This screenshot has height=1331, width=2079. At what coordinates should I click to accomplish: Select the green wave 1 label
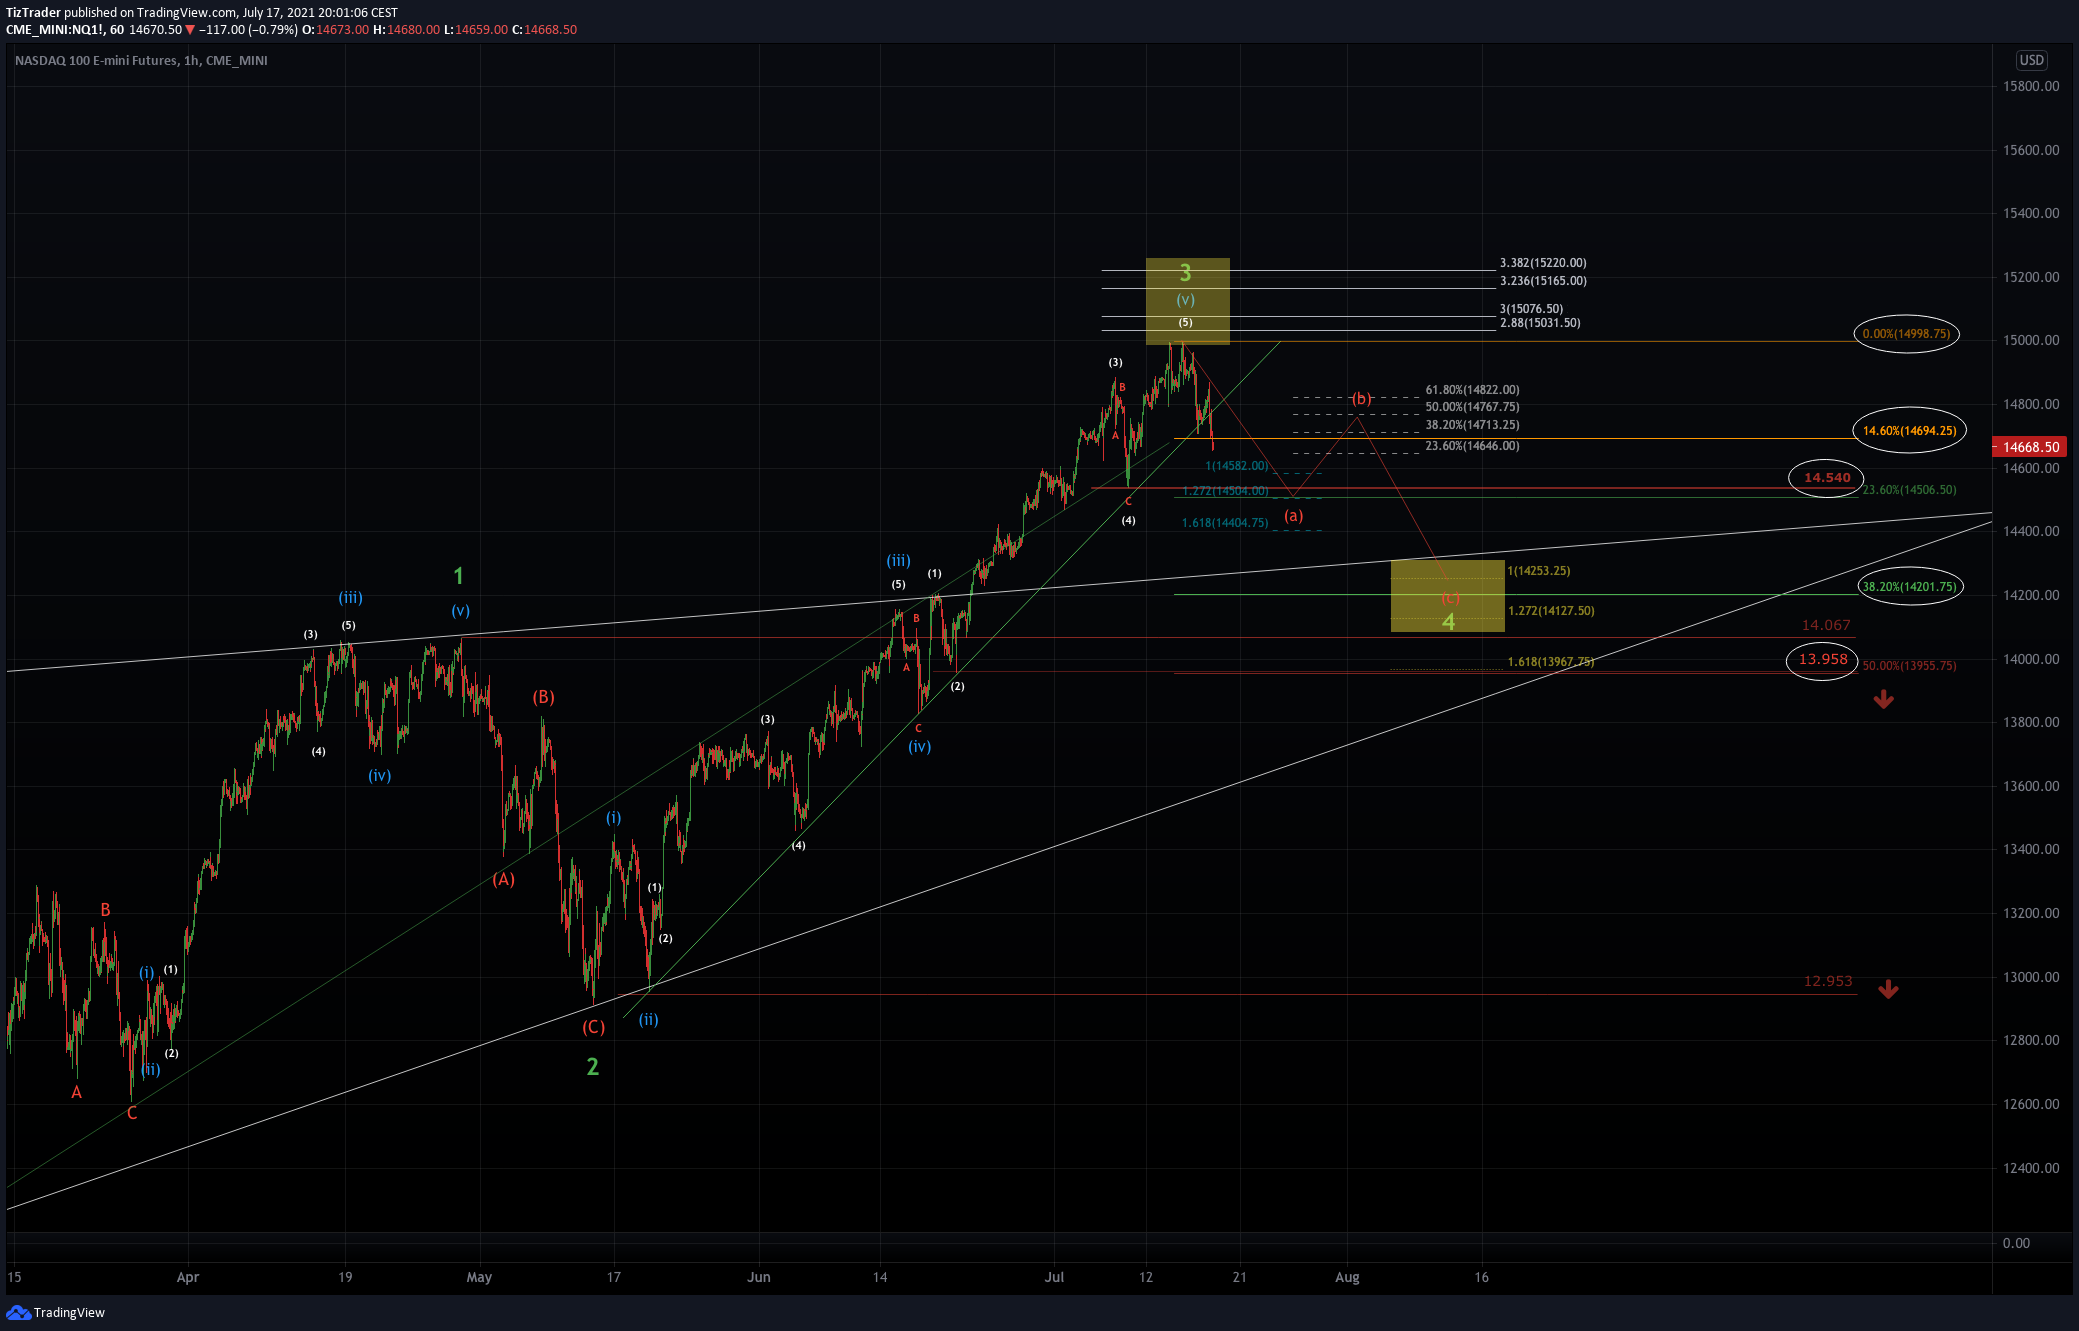(459, 576)
